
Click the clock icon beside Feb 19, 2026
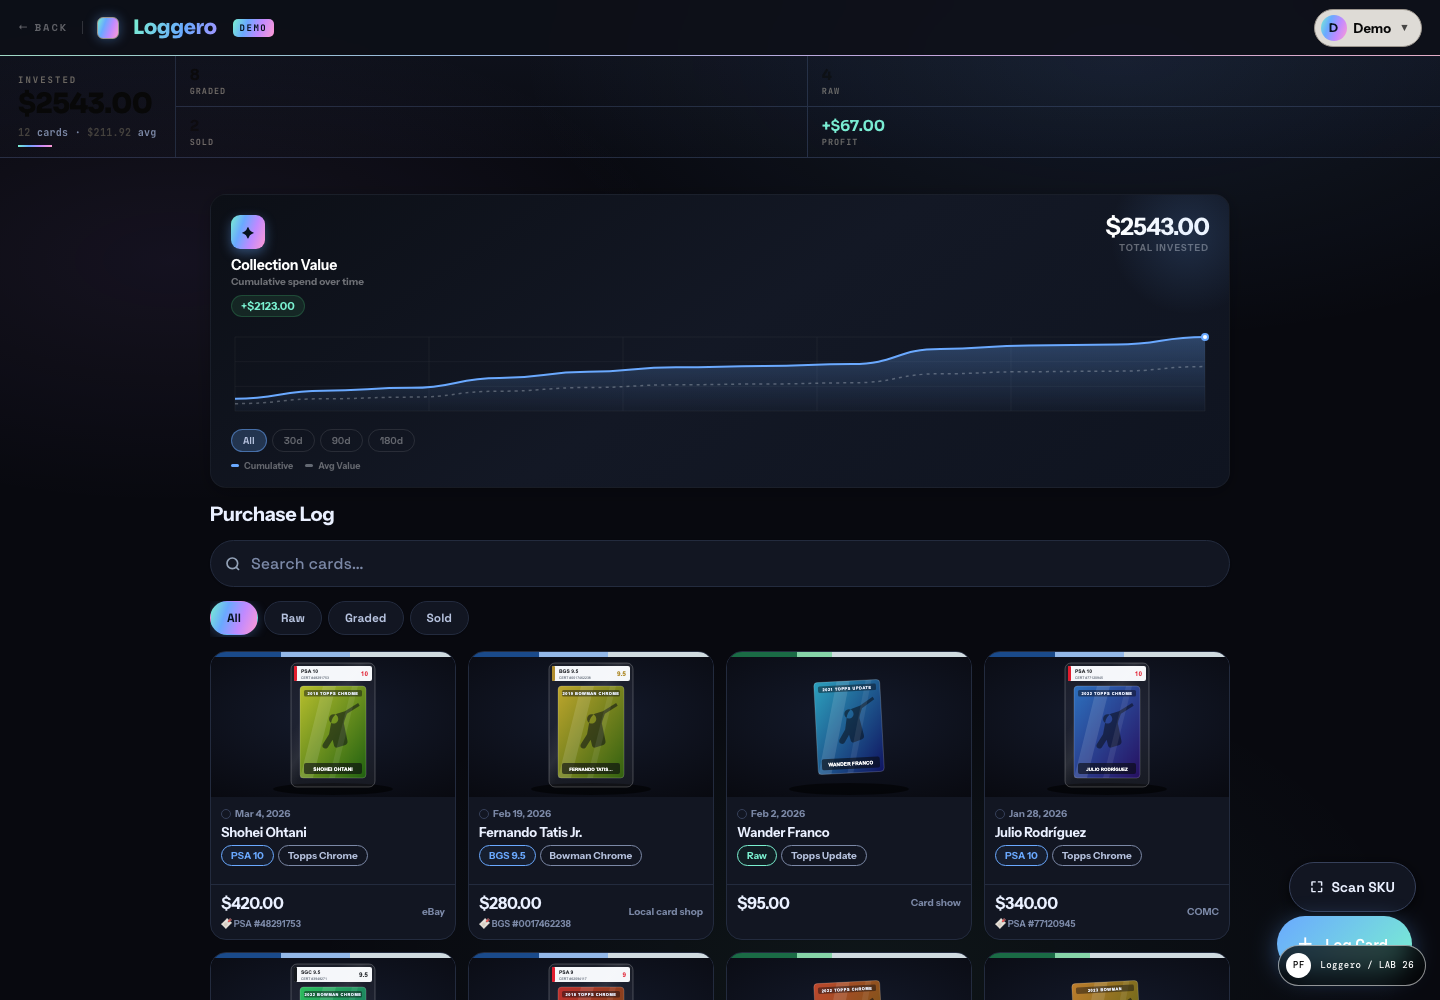point(484,814)
